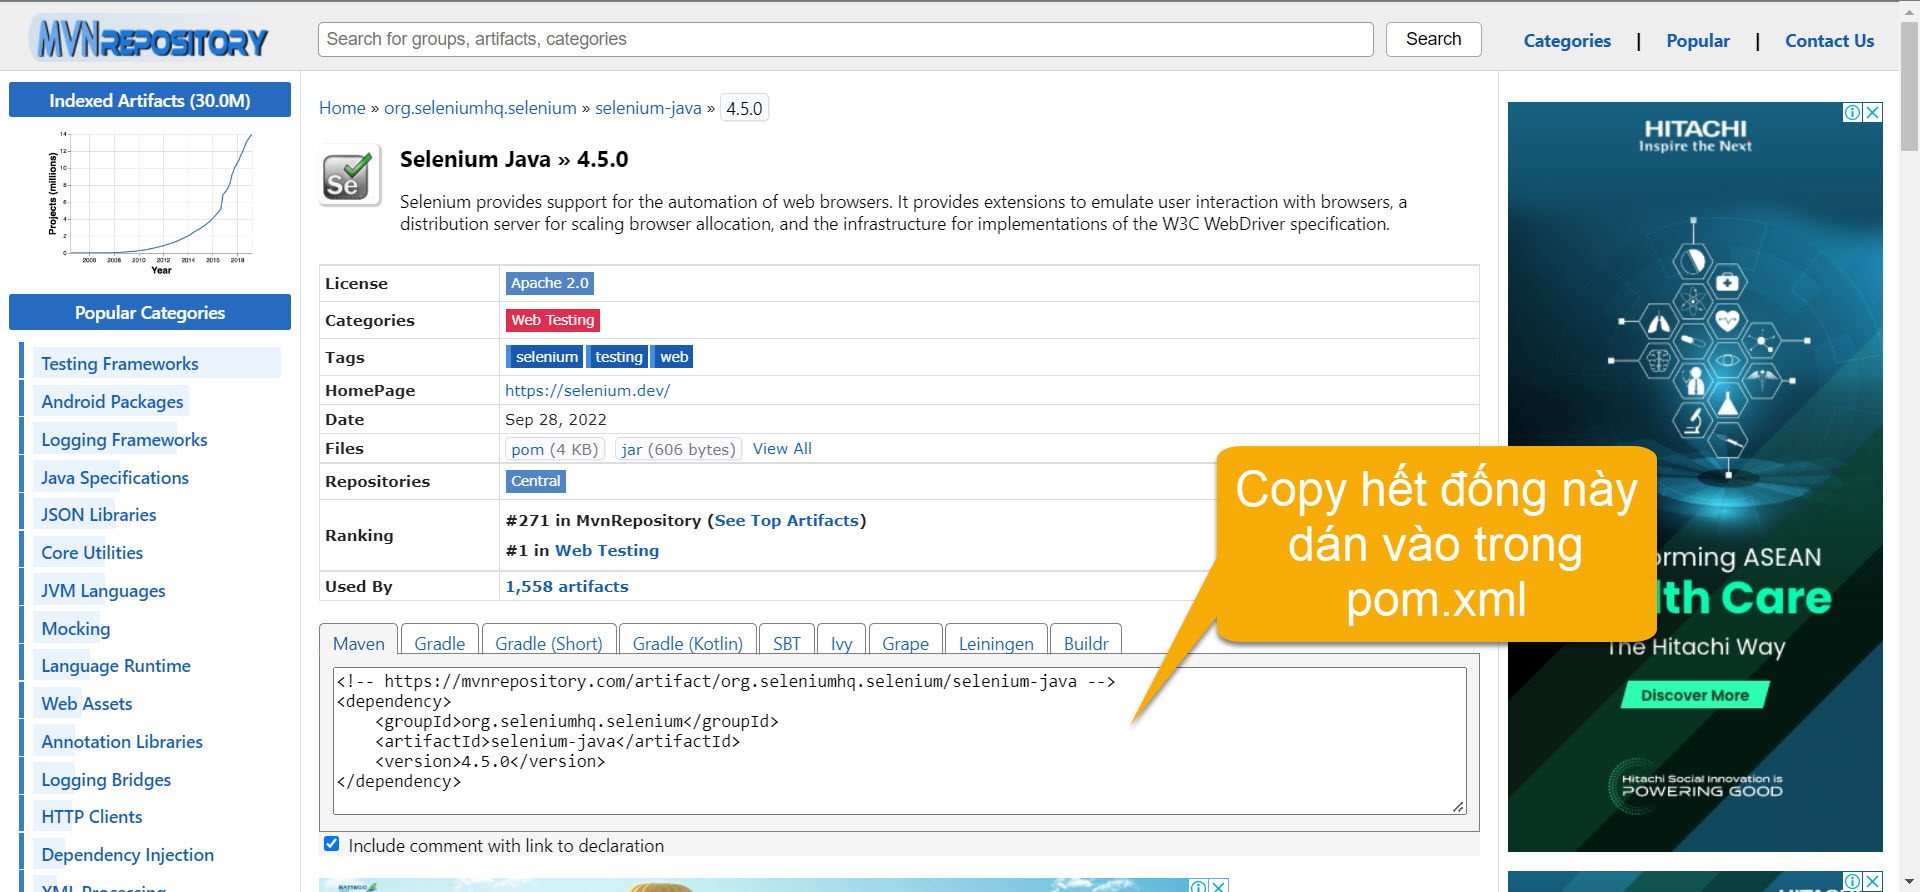Image resolution: width=1920 pixels, height=892 pixels.
Task: Download the pom (4 KB) file
Action: click(x=555, y=449)
